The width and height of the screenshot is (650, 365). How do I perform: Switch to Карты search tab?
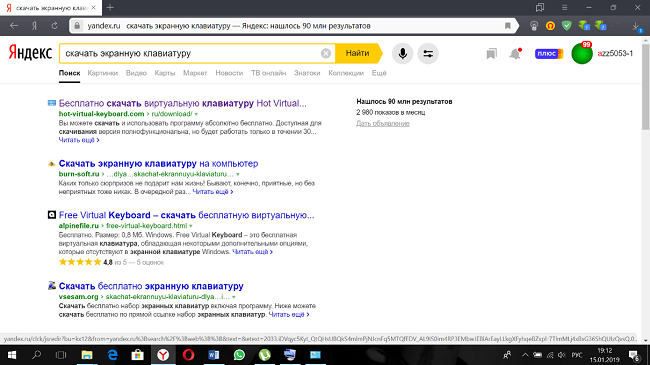click(165, 73)
